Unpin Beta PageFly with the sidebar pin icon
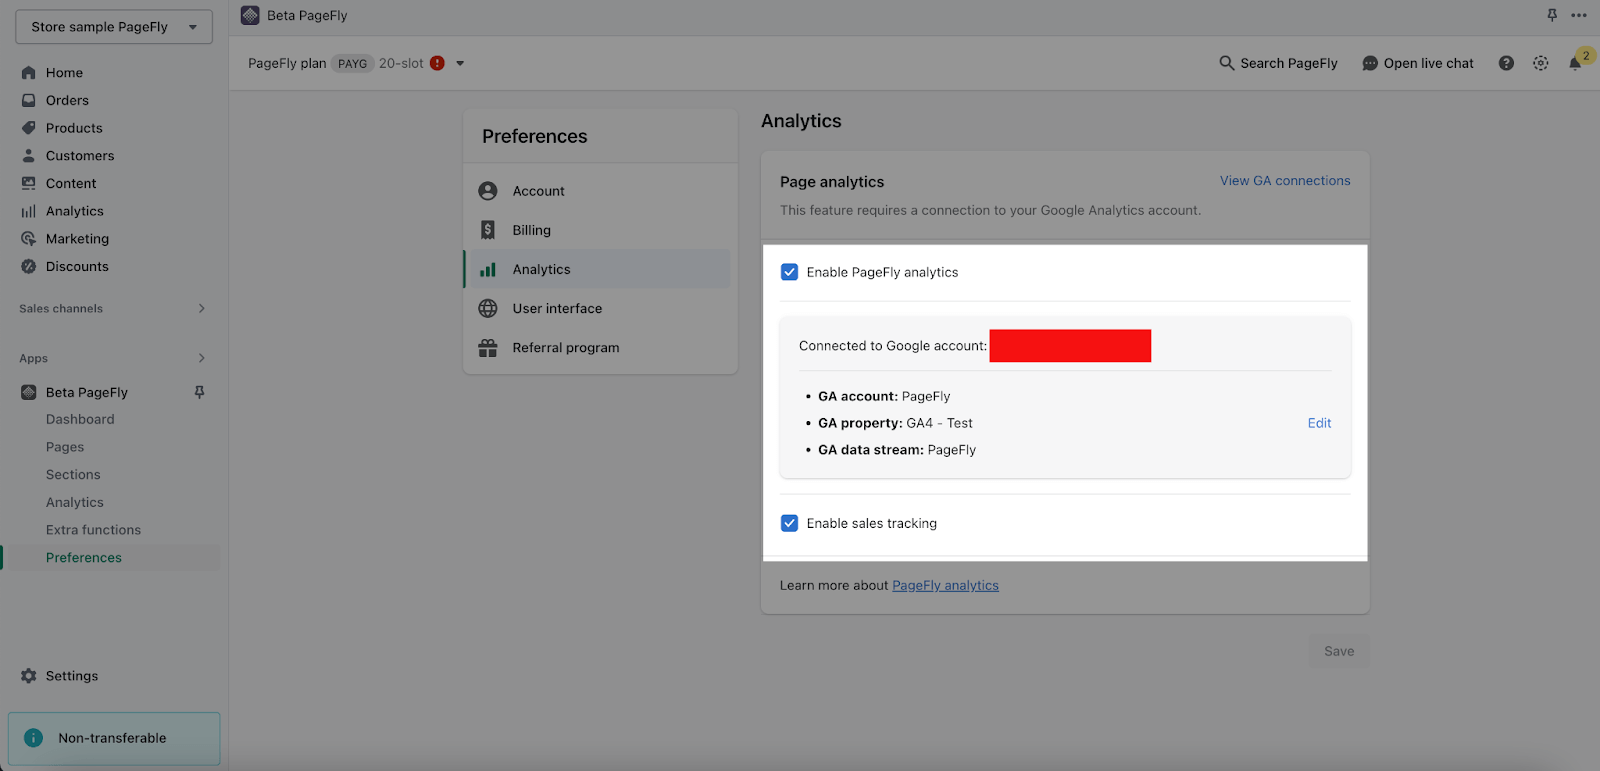This screenshot has height=771, width=1600. [x=199, y=392]
